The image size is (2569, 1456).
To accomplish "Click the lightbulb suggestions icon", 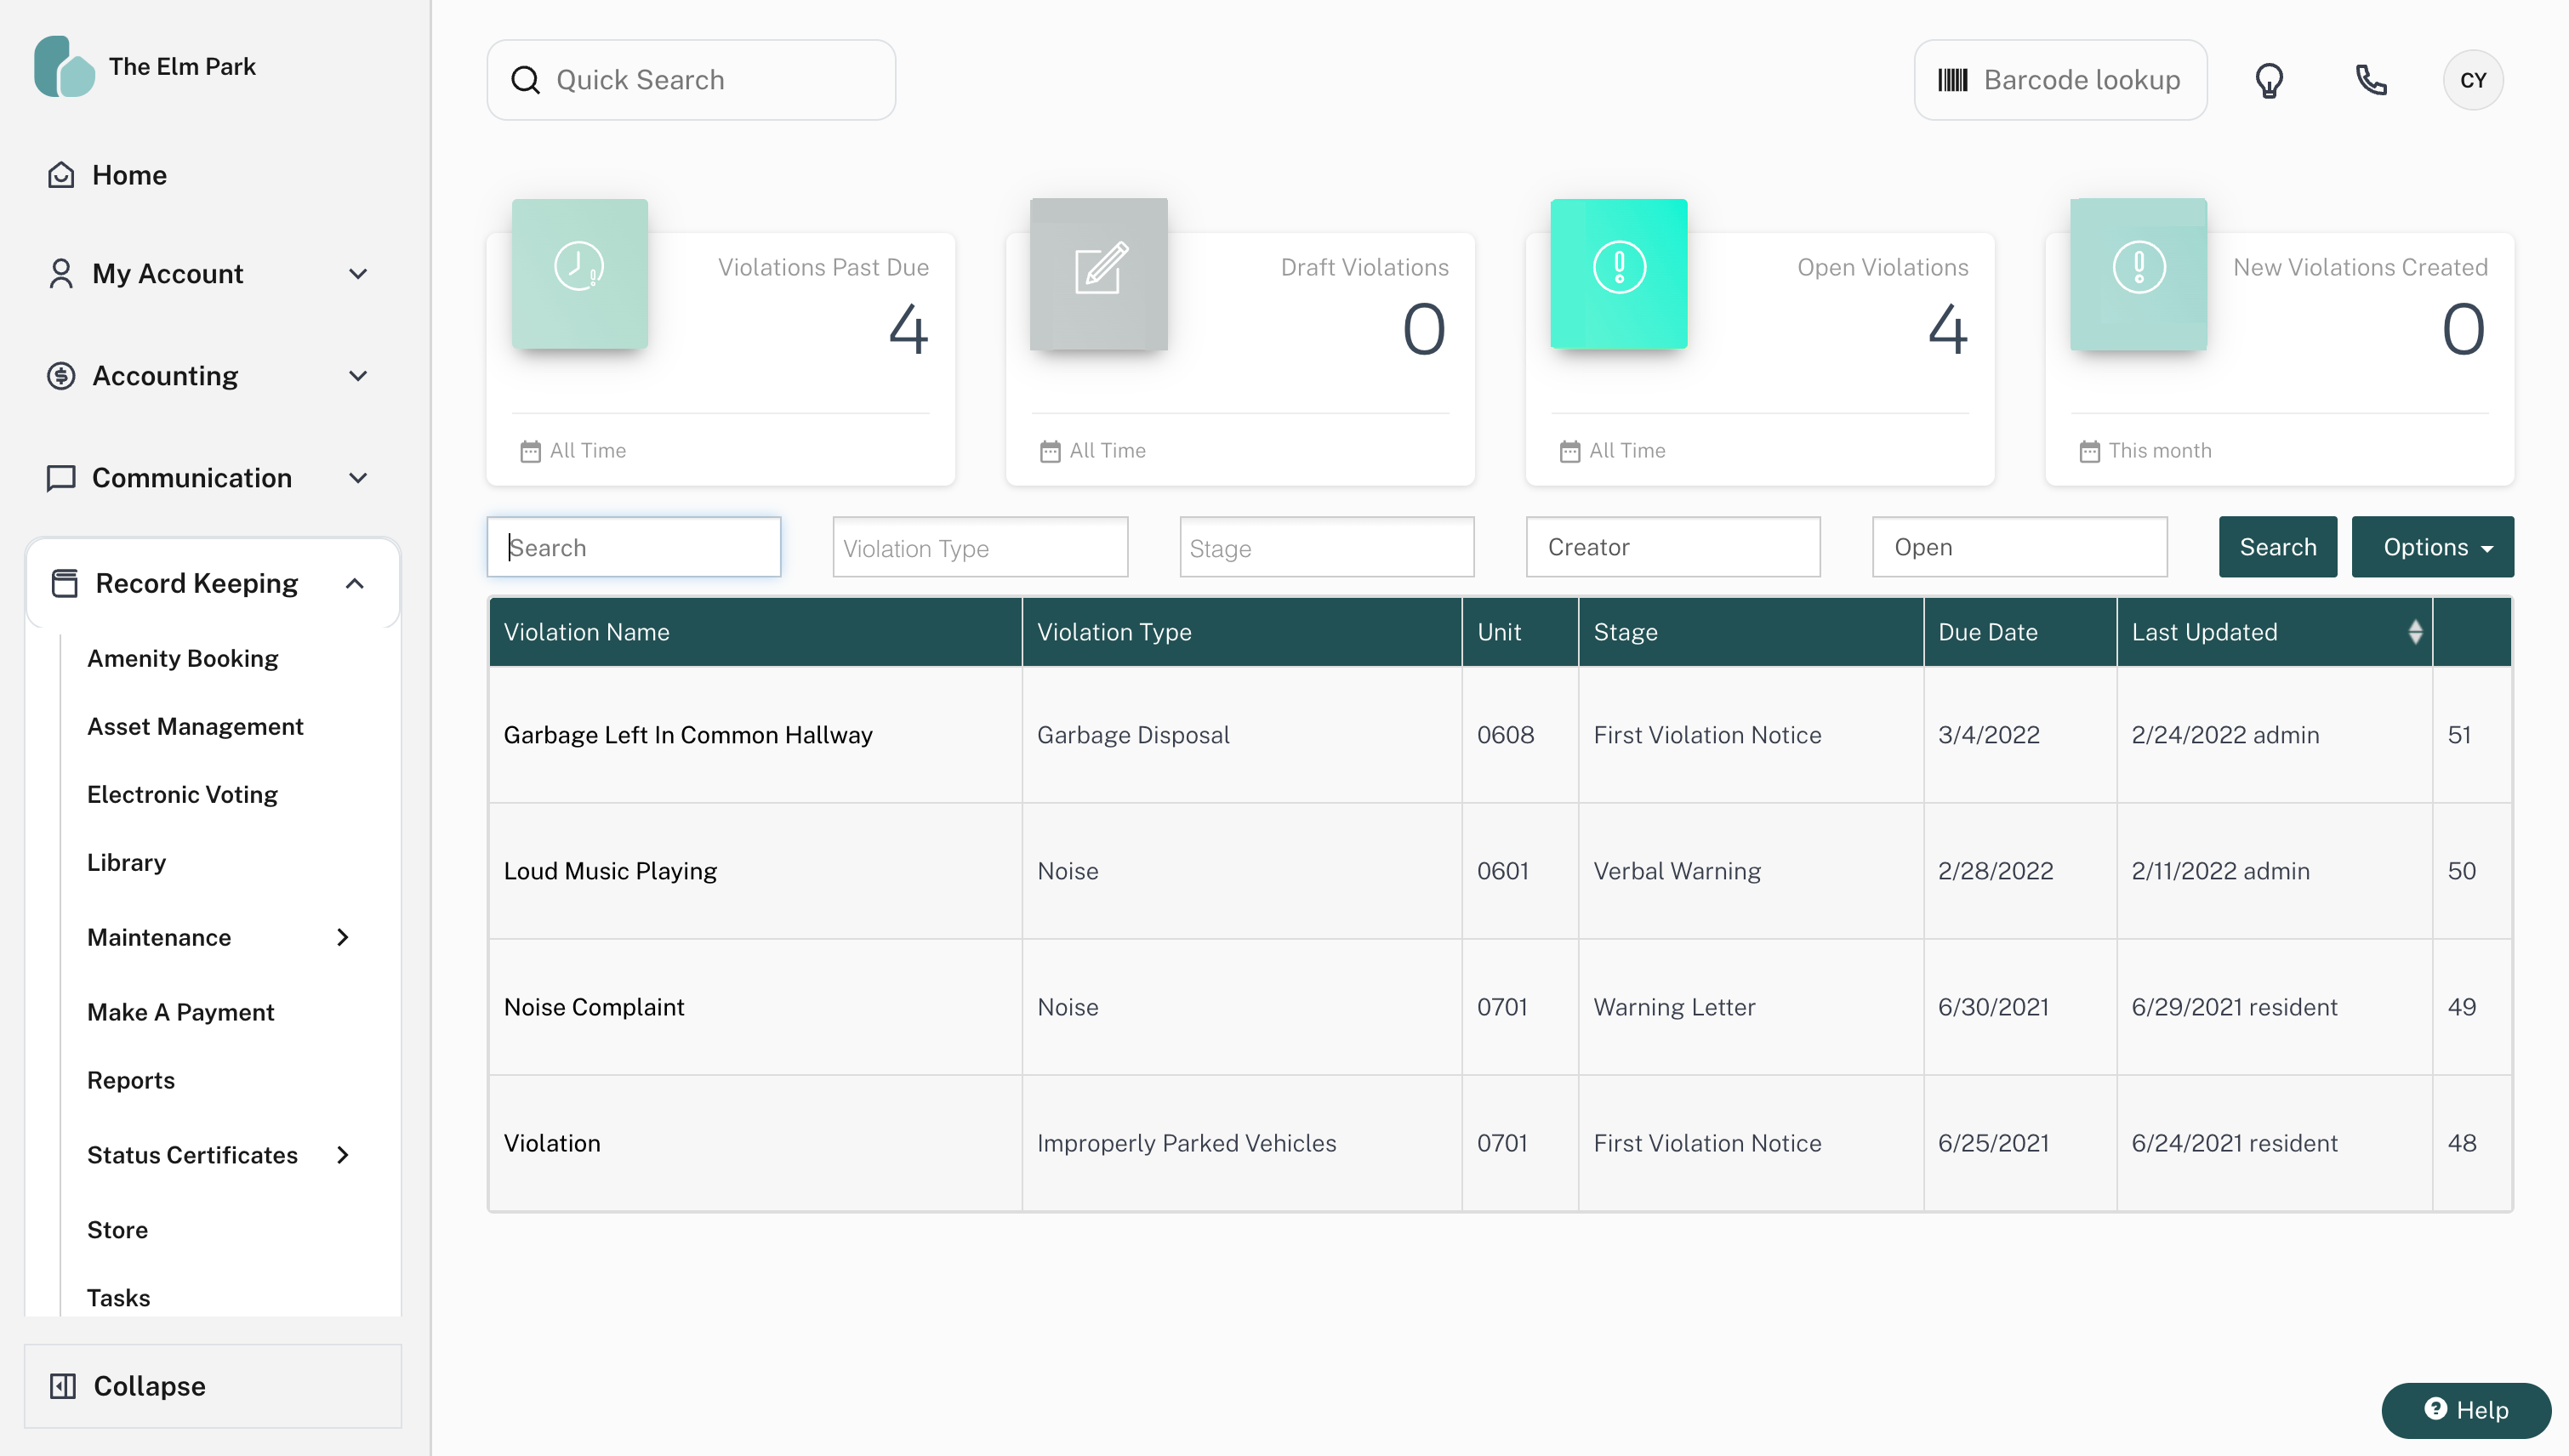I will click(2269, 80).
